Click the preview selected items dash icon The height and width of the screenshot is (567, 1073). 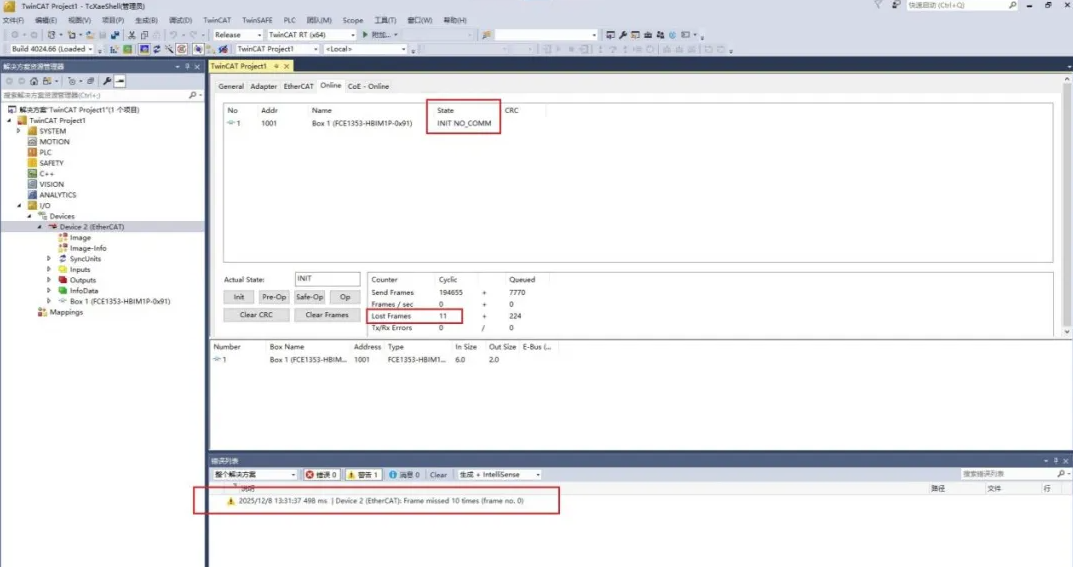pyautogui.click(x=120, y=81)
